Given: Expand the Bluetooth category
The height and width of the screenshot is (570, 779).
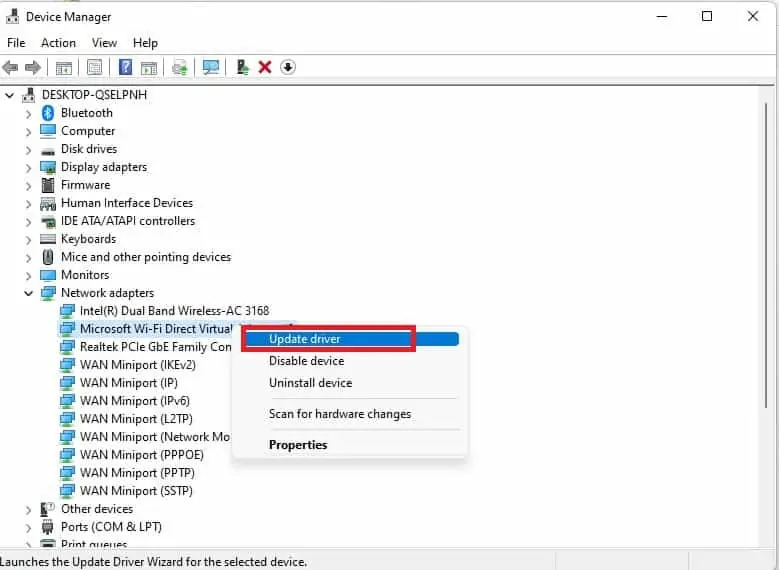Looking at the screenshot, I should pyautogui.click(x=28, y=114).
